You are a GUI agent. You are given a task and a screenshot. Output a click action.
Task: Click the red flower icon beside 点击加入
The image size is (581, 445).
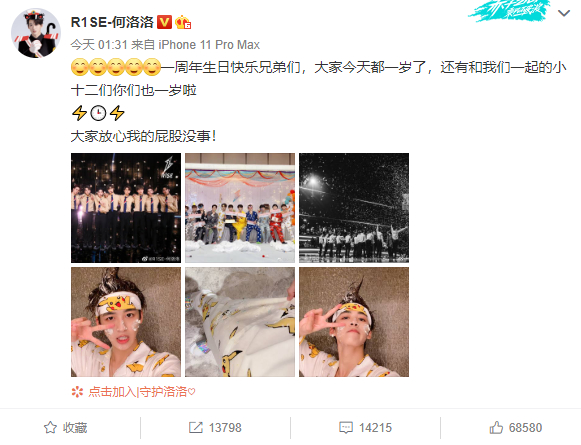[x=77, y=392]
